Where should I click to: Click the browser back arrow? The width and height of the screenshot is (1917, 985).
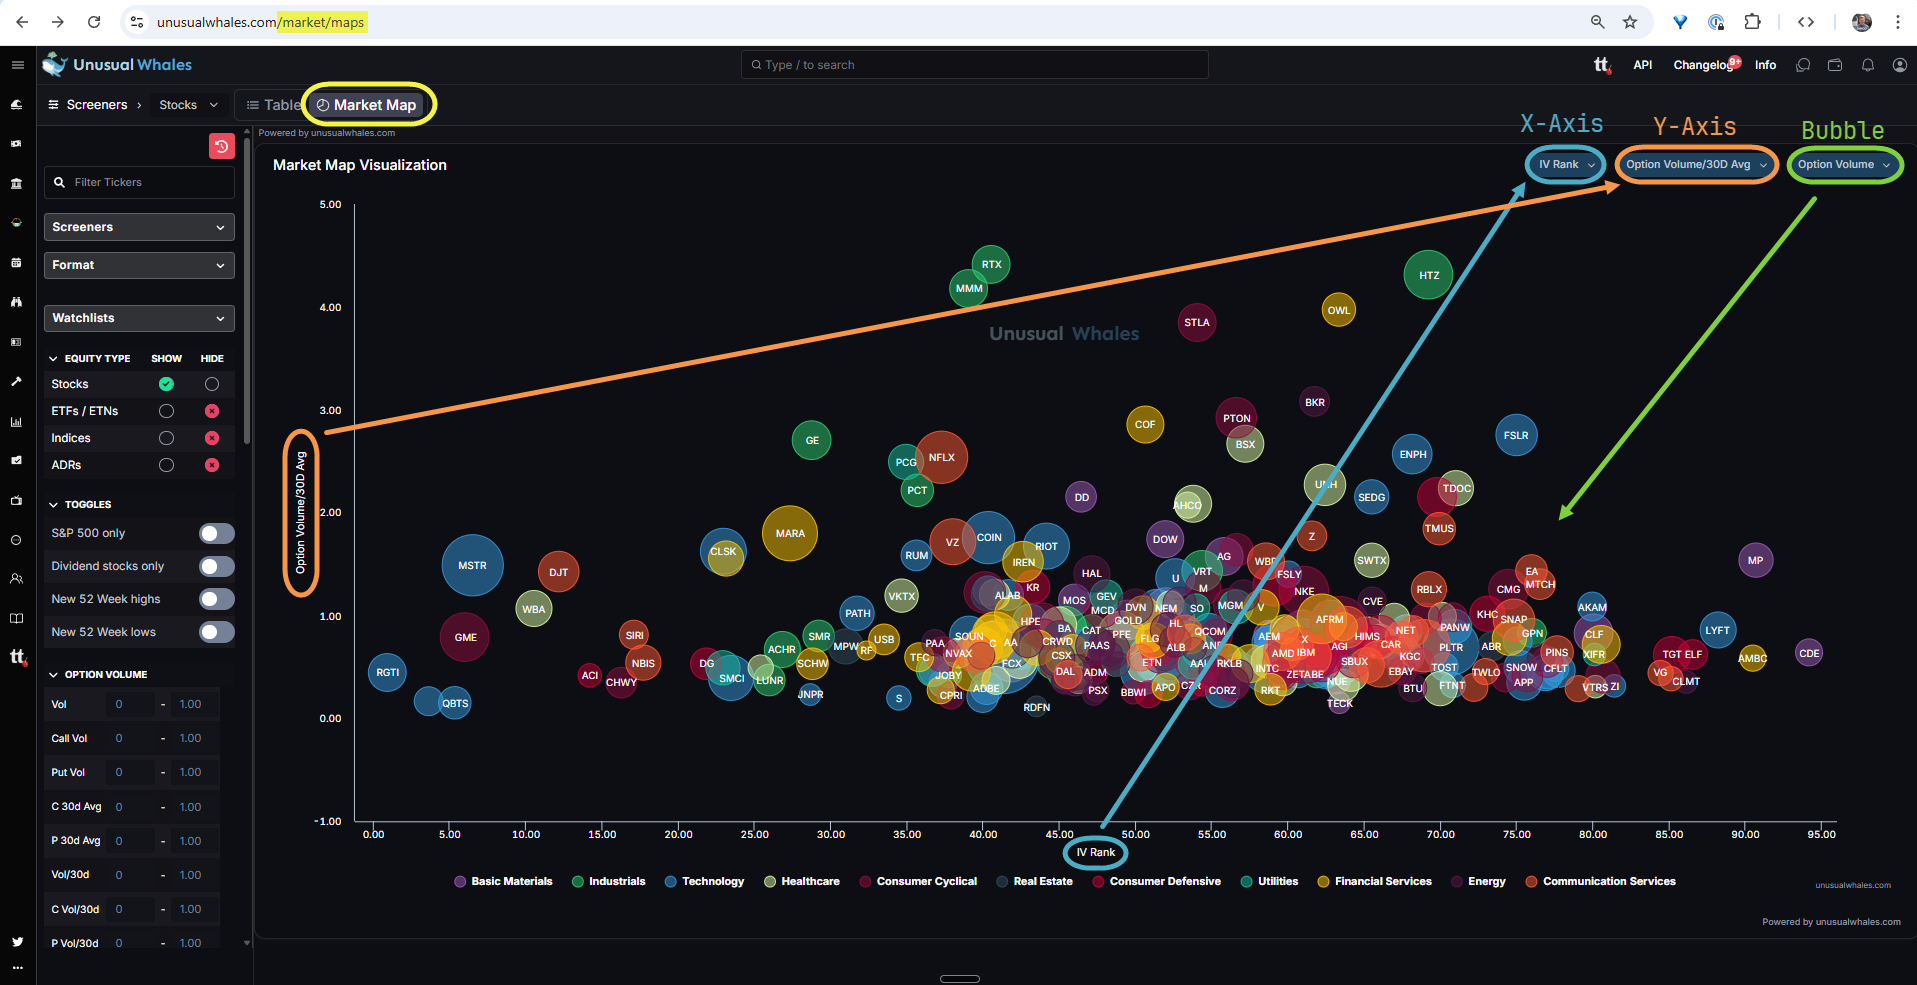22,22
